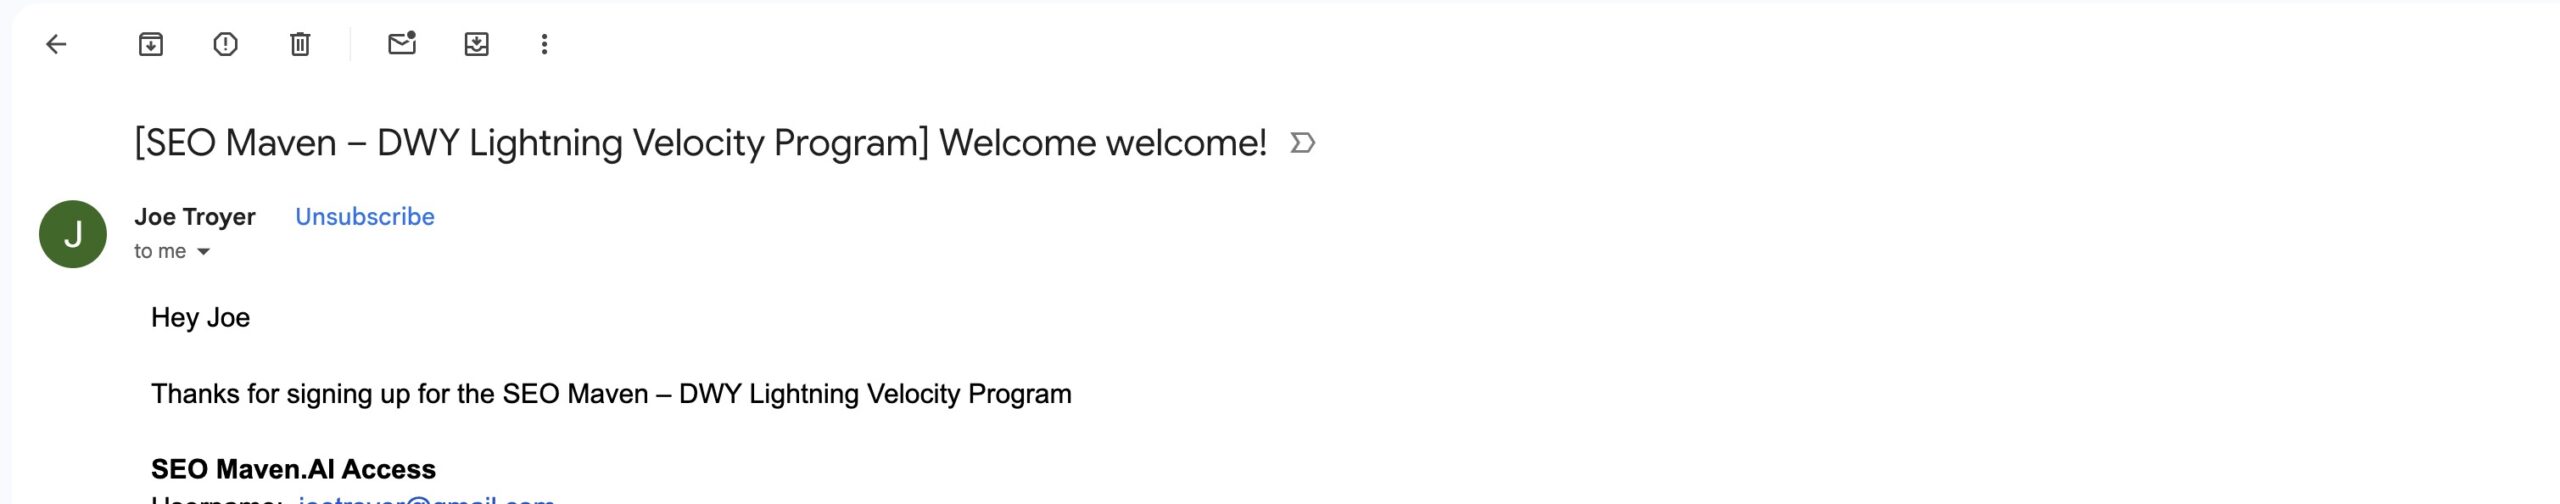Screen dimensions: 2560x504
Task: Click the Unsubscribe link
Action: coord(365,217)
